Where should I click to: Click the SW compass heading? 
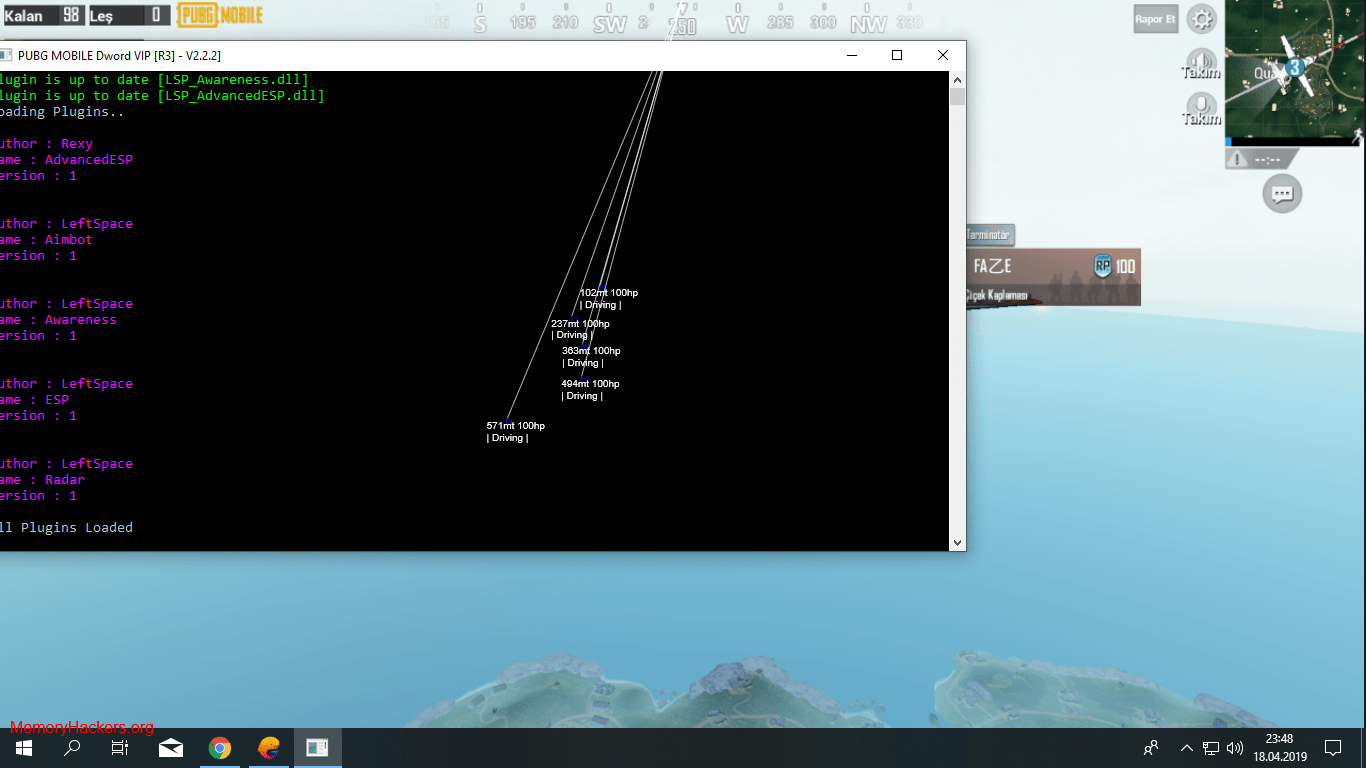[x=610, y=24]
